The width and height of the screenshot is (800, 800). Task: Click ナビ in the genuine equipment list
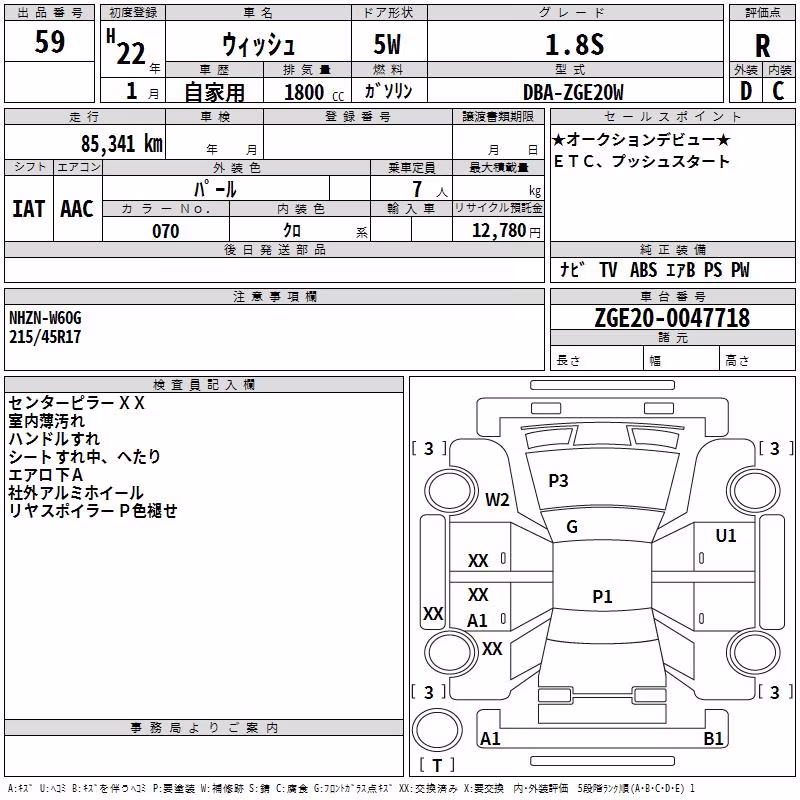coord(572,269)
